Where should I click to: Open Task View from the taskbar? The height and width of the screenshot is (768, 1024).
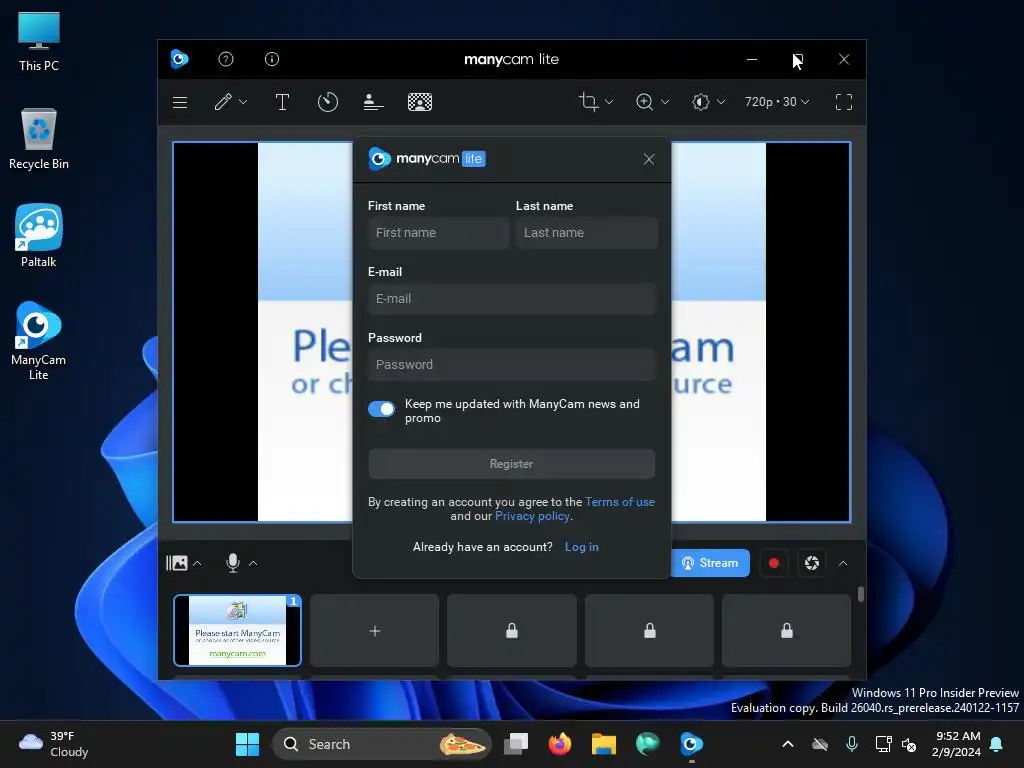(516, 744)
